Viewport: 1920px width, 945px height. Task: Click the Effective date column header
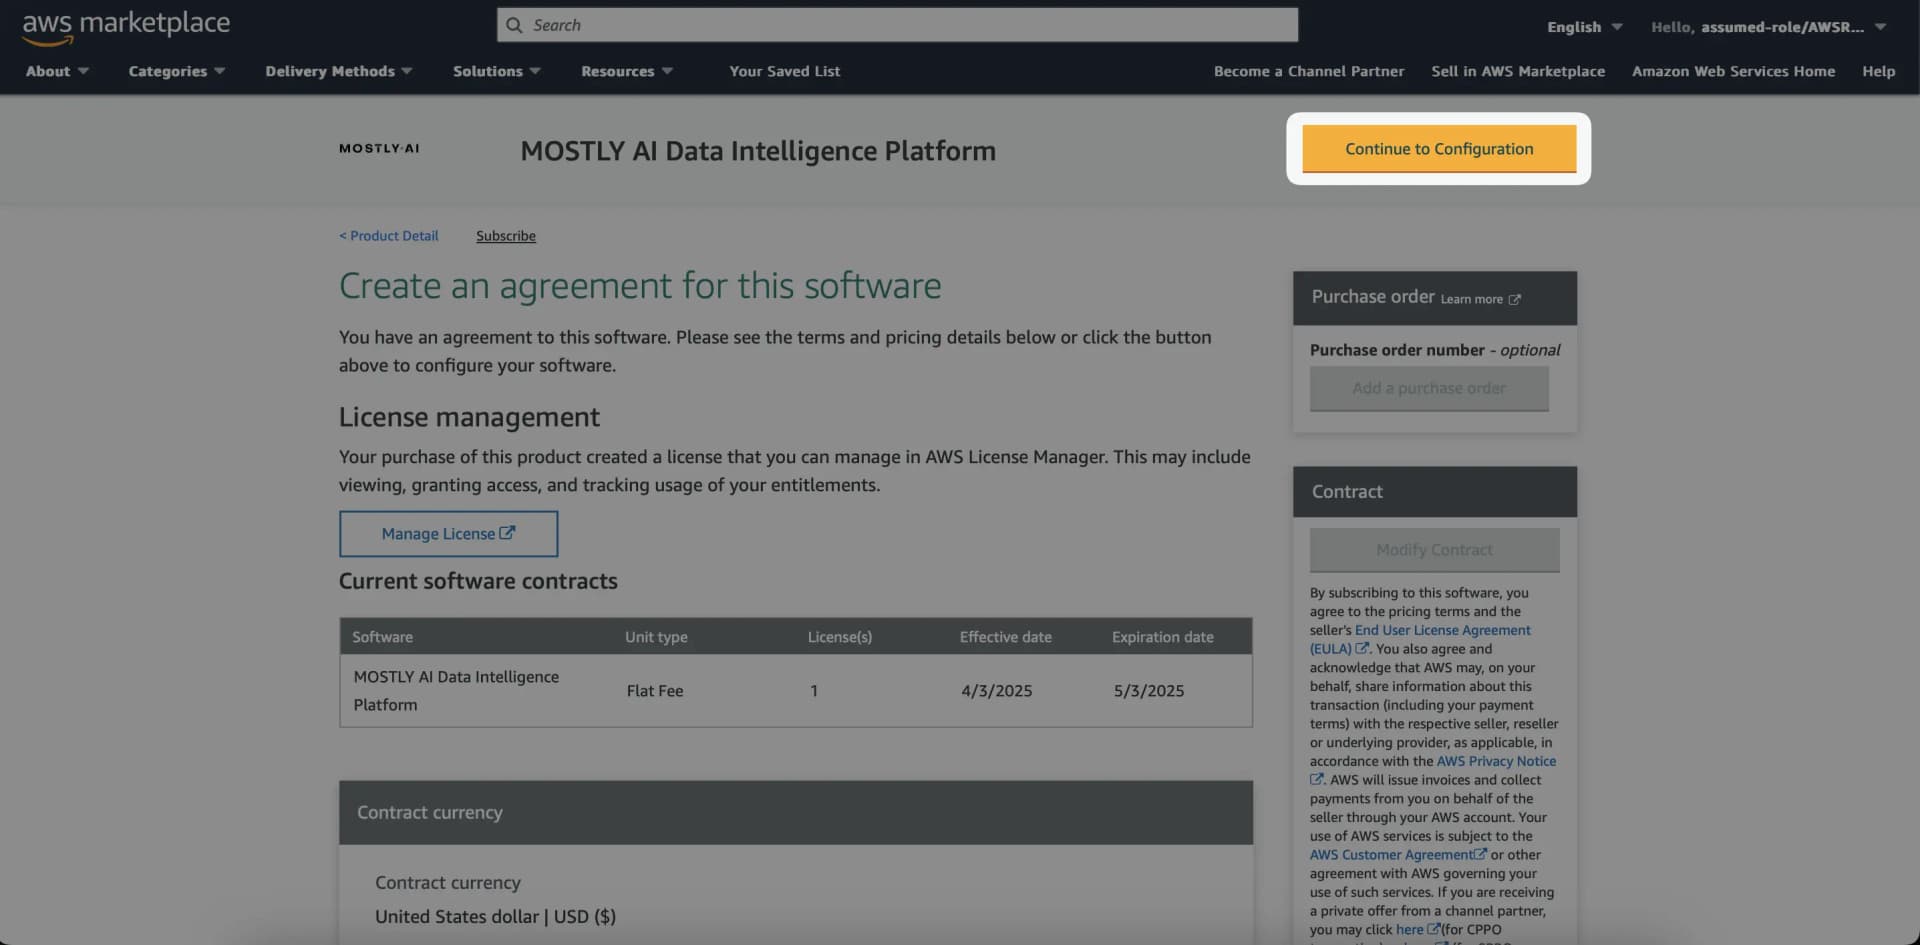click(x=1006, y=637)
